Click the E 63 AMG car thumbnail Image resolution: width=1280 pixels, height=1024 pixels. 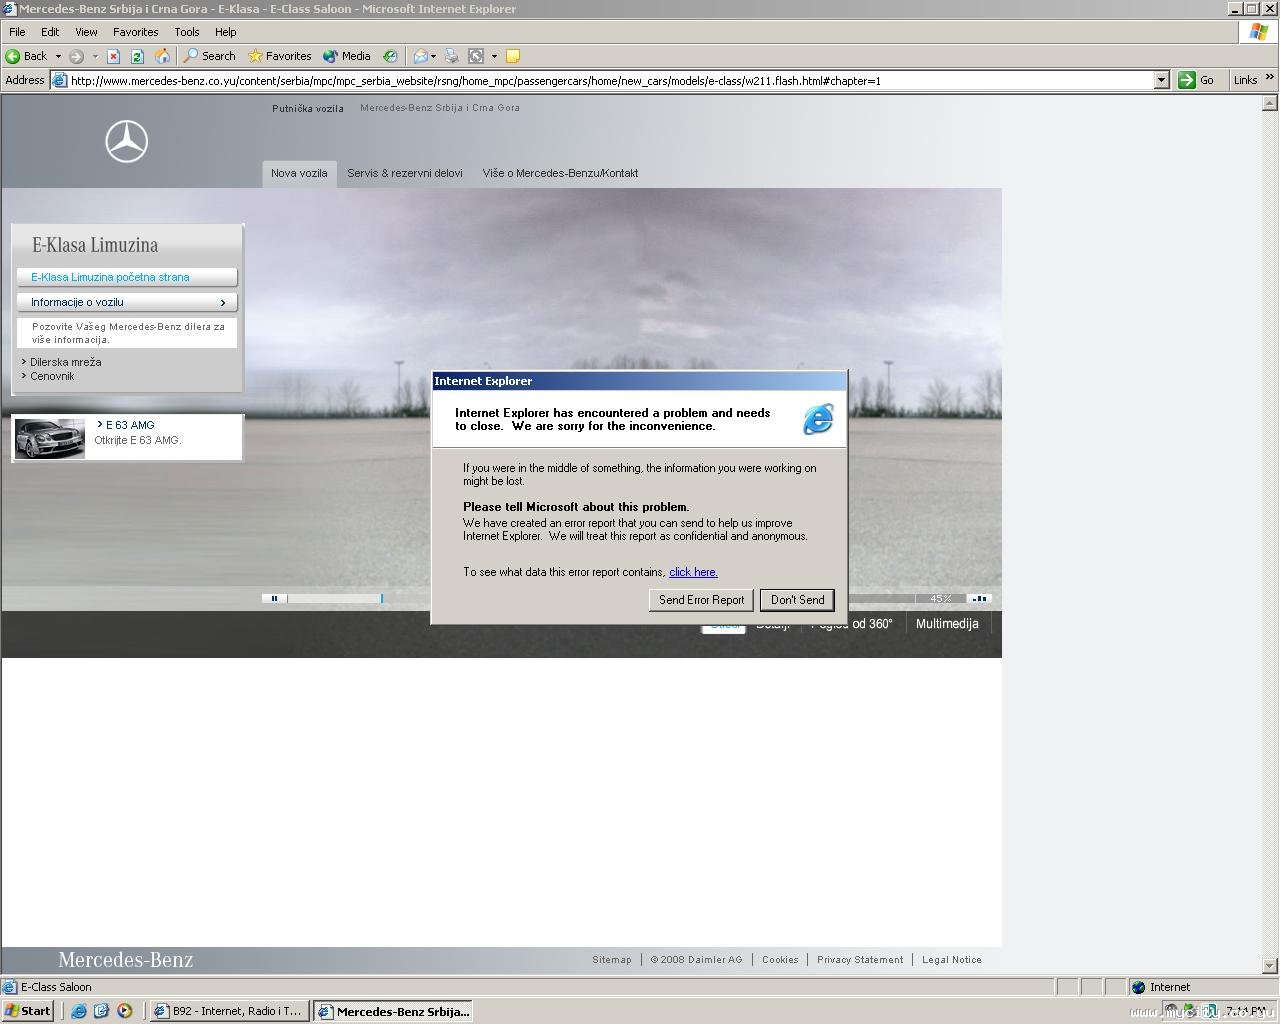point(50,438)
